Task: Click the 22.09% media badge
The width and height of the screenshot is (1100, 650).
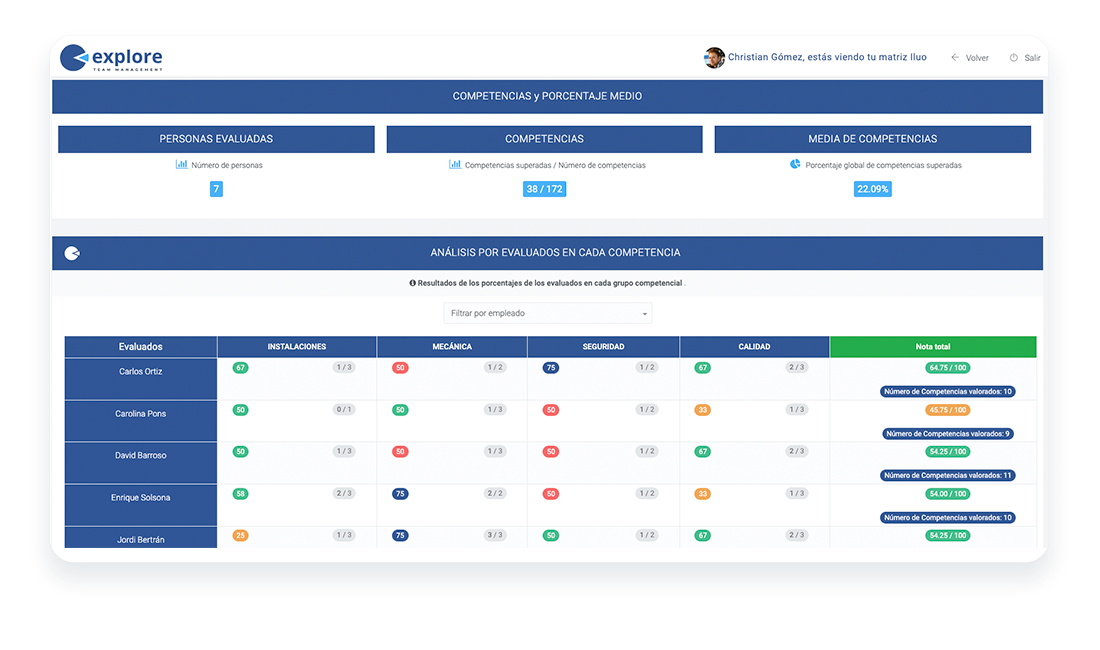Action: (x=873, y=189)
